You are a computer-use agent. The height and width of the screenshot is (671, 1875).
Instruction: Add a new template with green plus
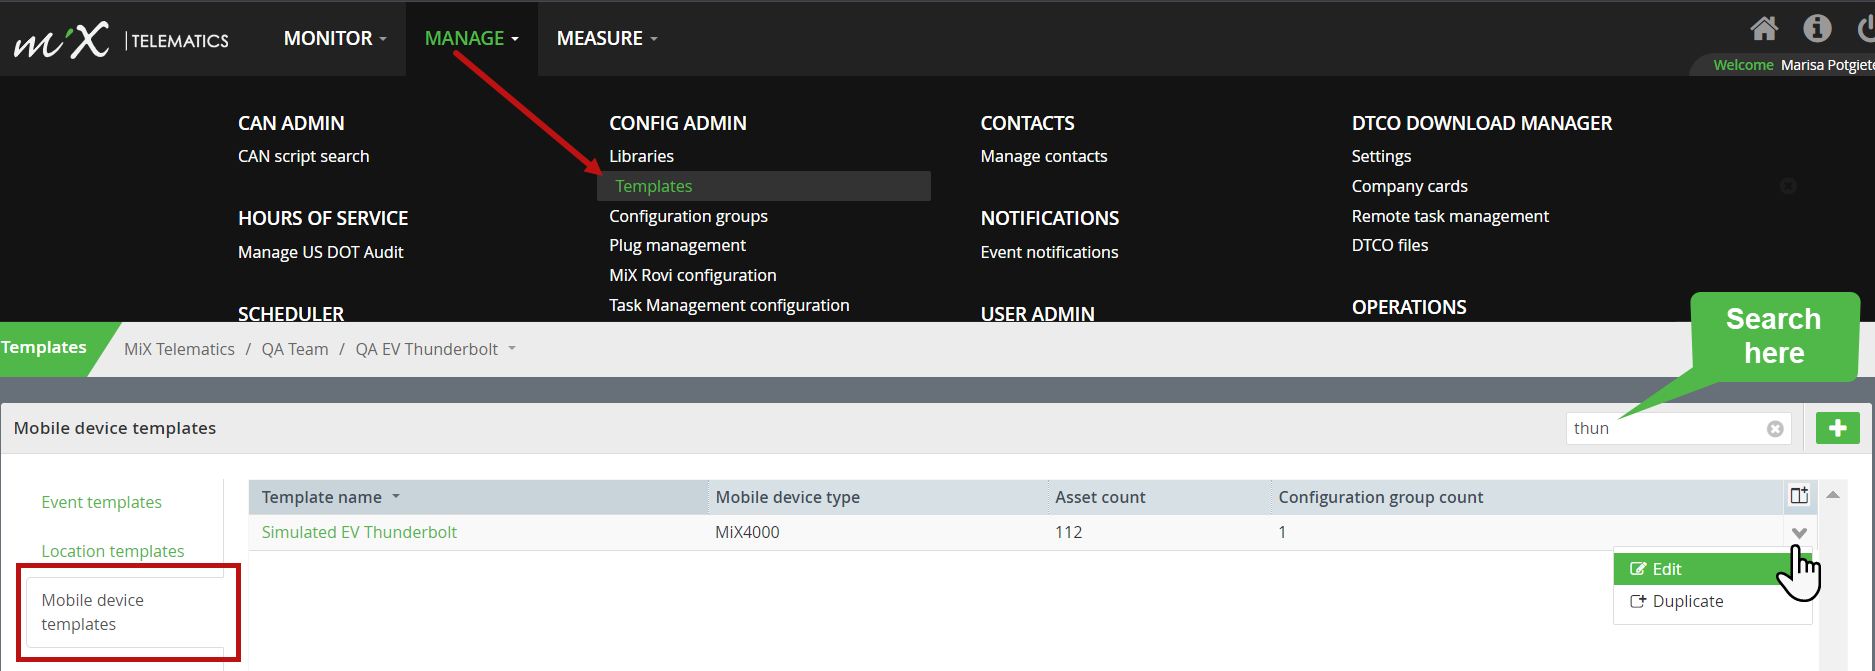[1837, 428]
